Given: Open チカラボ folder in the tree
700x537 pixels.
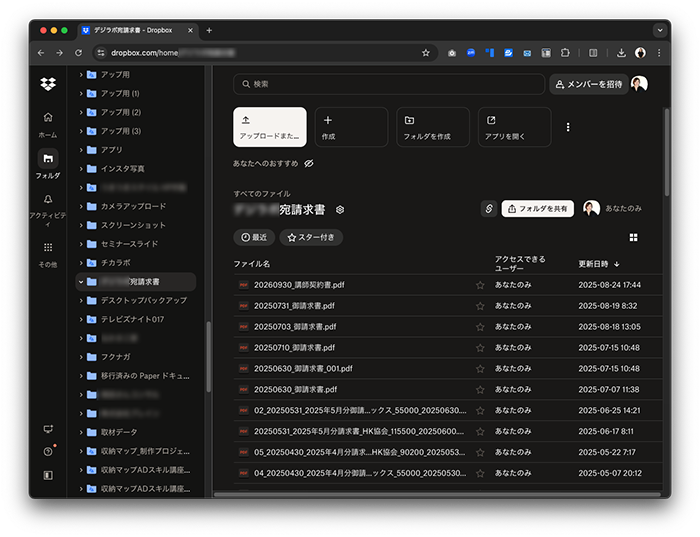Looking at the screenshot, I should 115,263.
